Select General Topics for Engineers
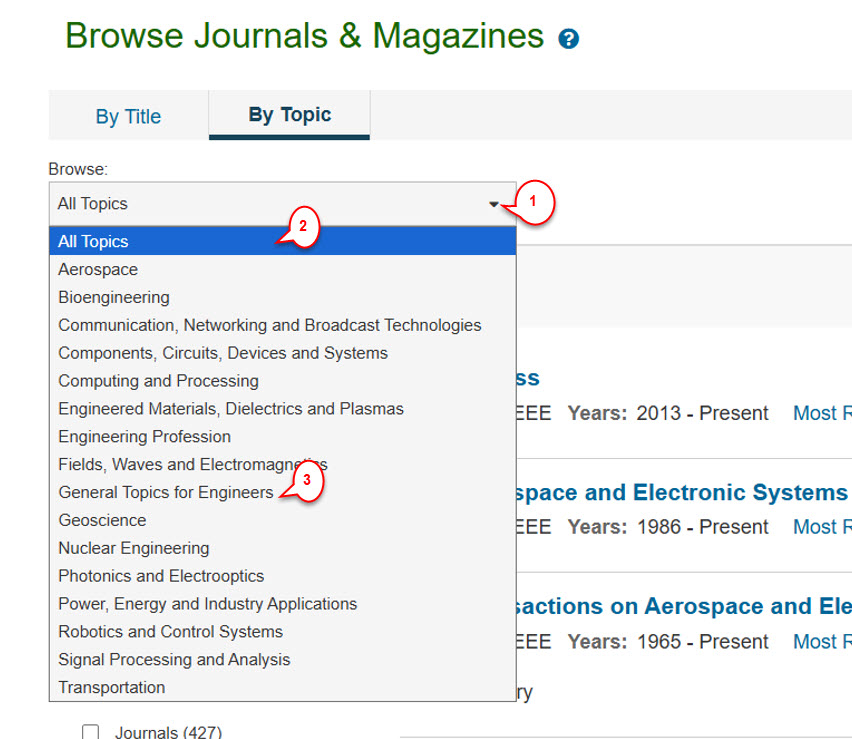 (x=165, y=493)
